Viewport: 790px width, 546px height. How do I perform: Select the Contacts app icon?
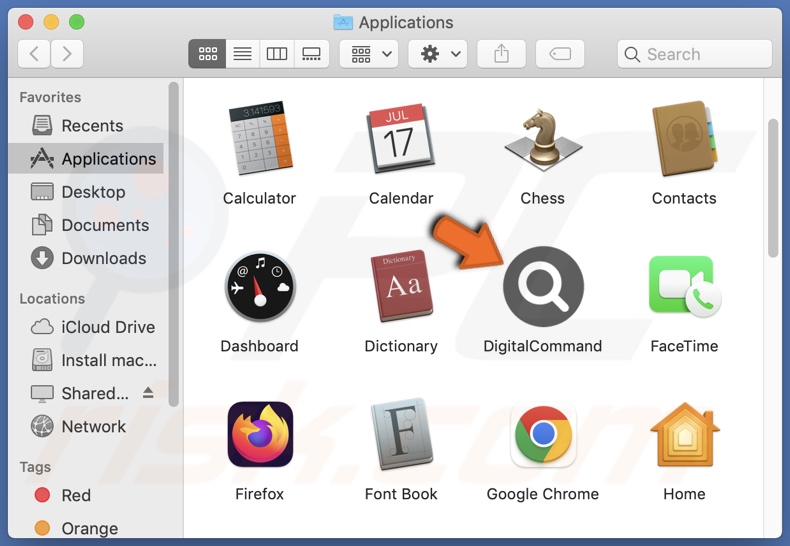684,139
